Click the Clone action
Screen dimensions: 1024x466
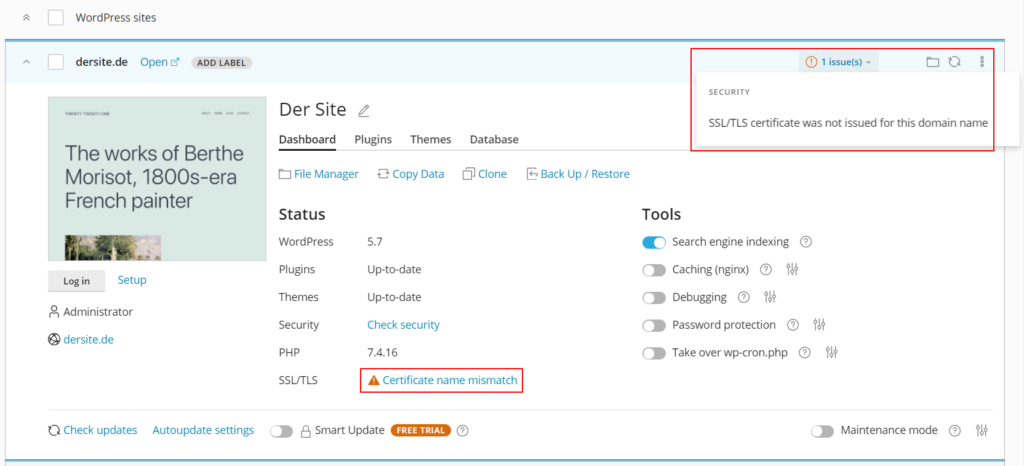tap(485, 174)
